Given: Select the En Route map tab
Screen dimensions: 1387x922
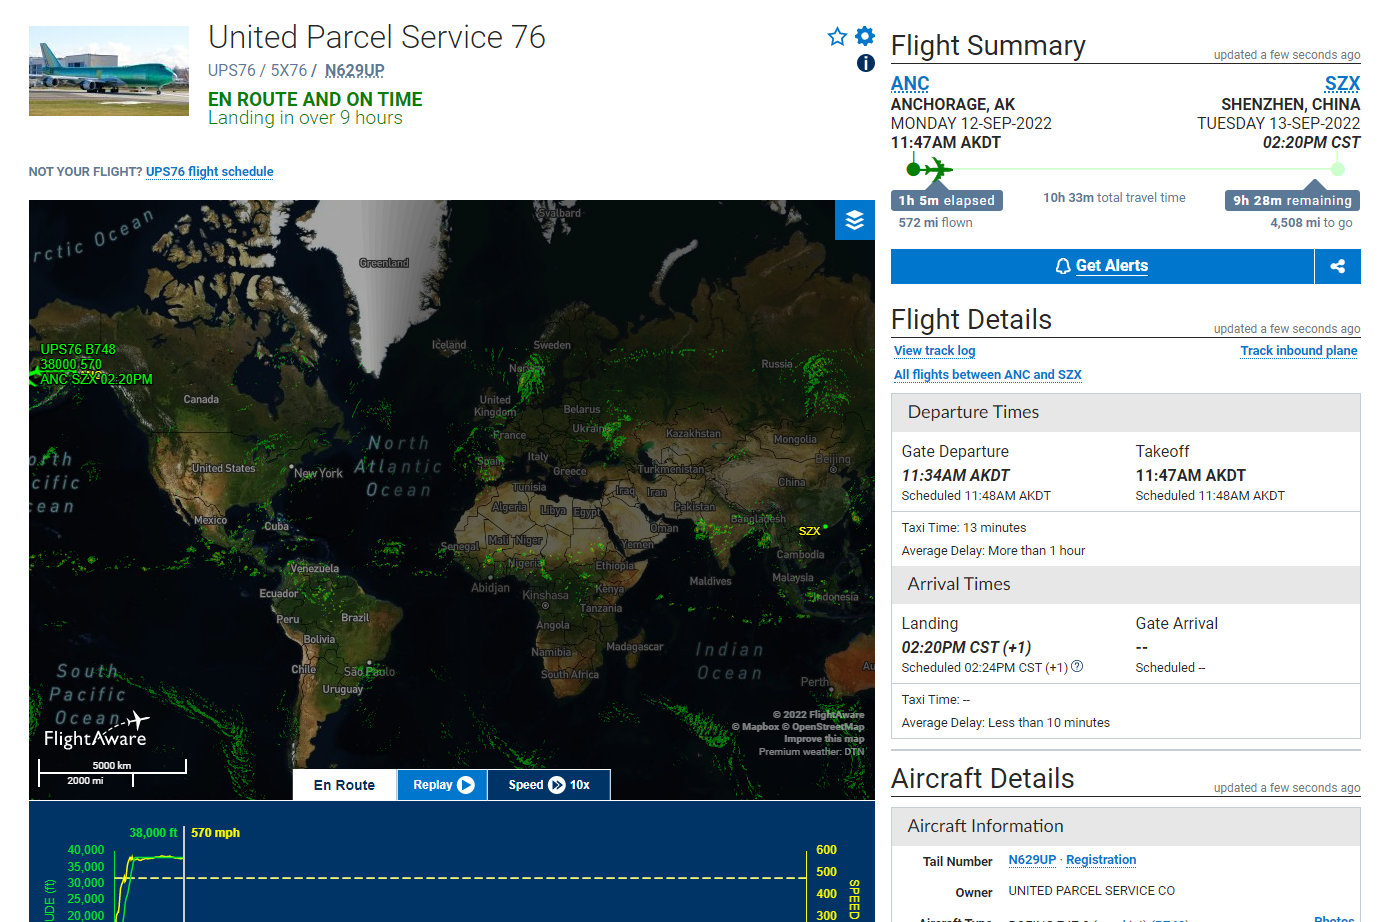Looking at the screenshot, I should tap(344, 785).
